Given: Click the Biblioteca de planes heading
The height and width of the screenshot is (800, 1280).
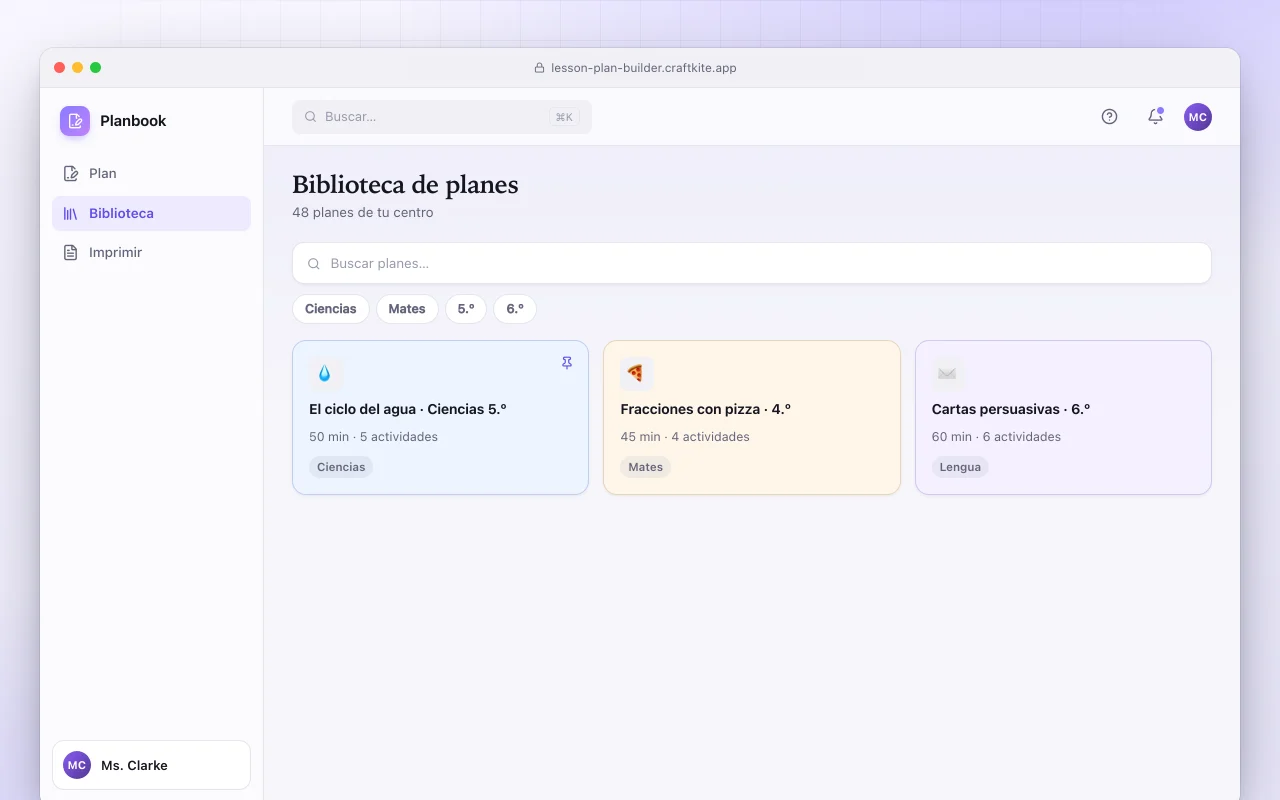Looking at the screenshot, I should 405,185.
